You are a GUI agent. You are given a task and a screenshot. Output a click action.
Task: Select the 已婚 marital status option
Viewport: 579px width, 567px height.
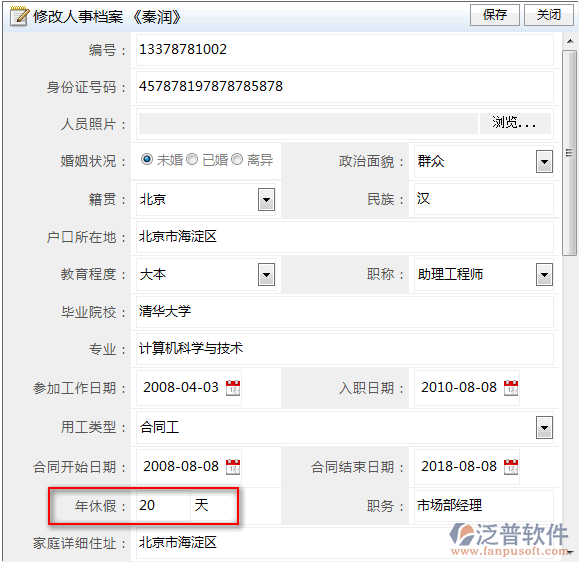click(192, 159)
